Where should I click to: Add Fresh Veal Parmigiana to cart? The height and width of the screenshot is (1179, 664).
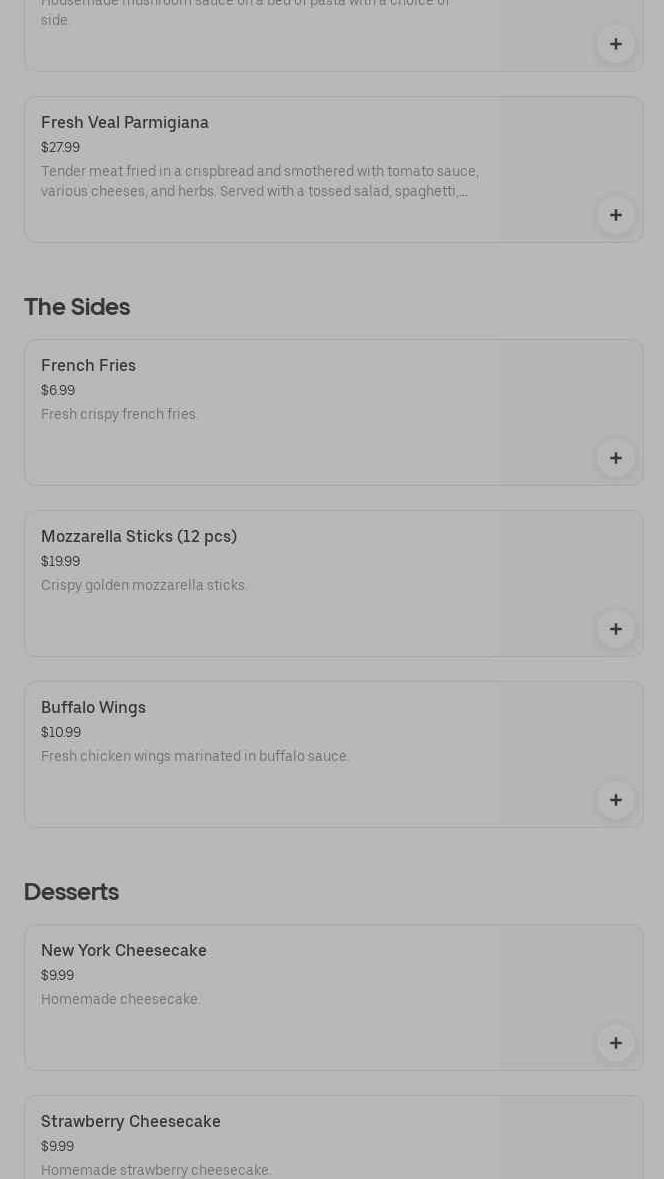(615, 215)
